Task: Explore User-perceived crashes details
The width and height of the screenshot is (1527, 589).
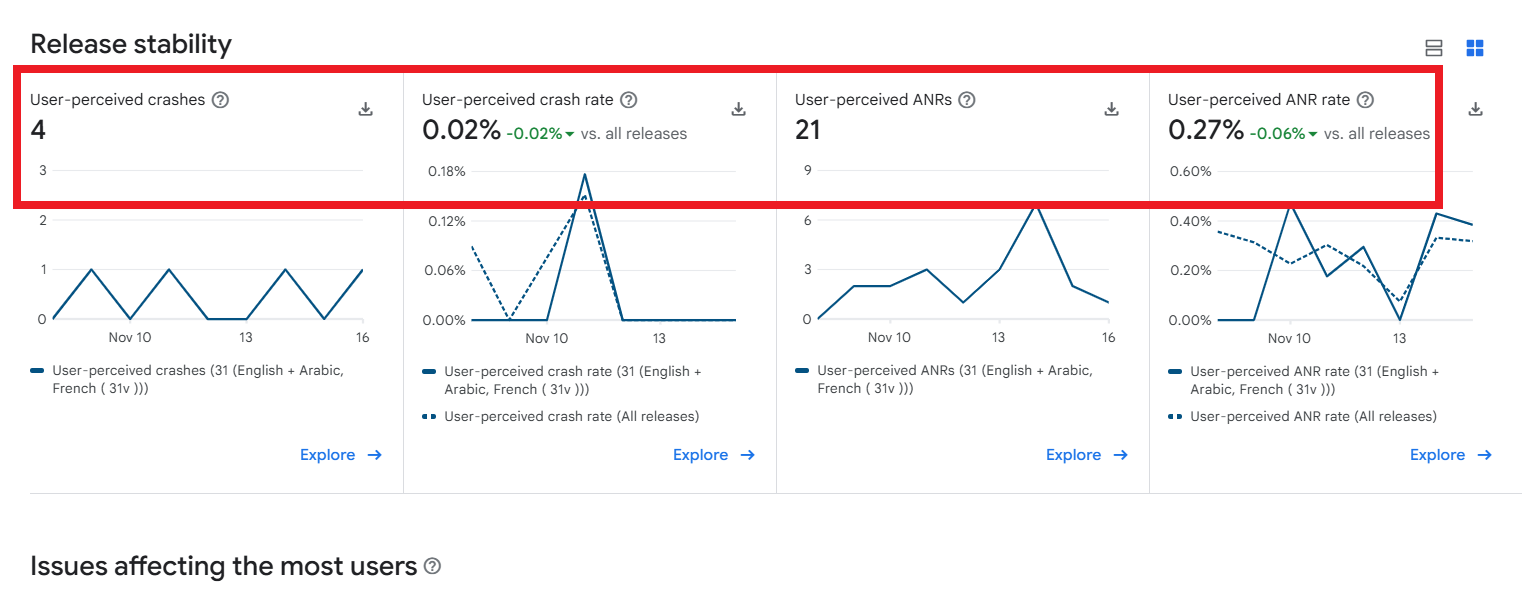Action: (x=341, y=455)
